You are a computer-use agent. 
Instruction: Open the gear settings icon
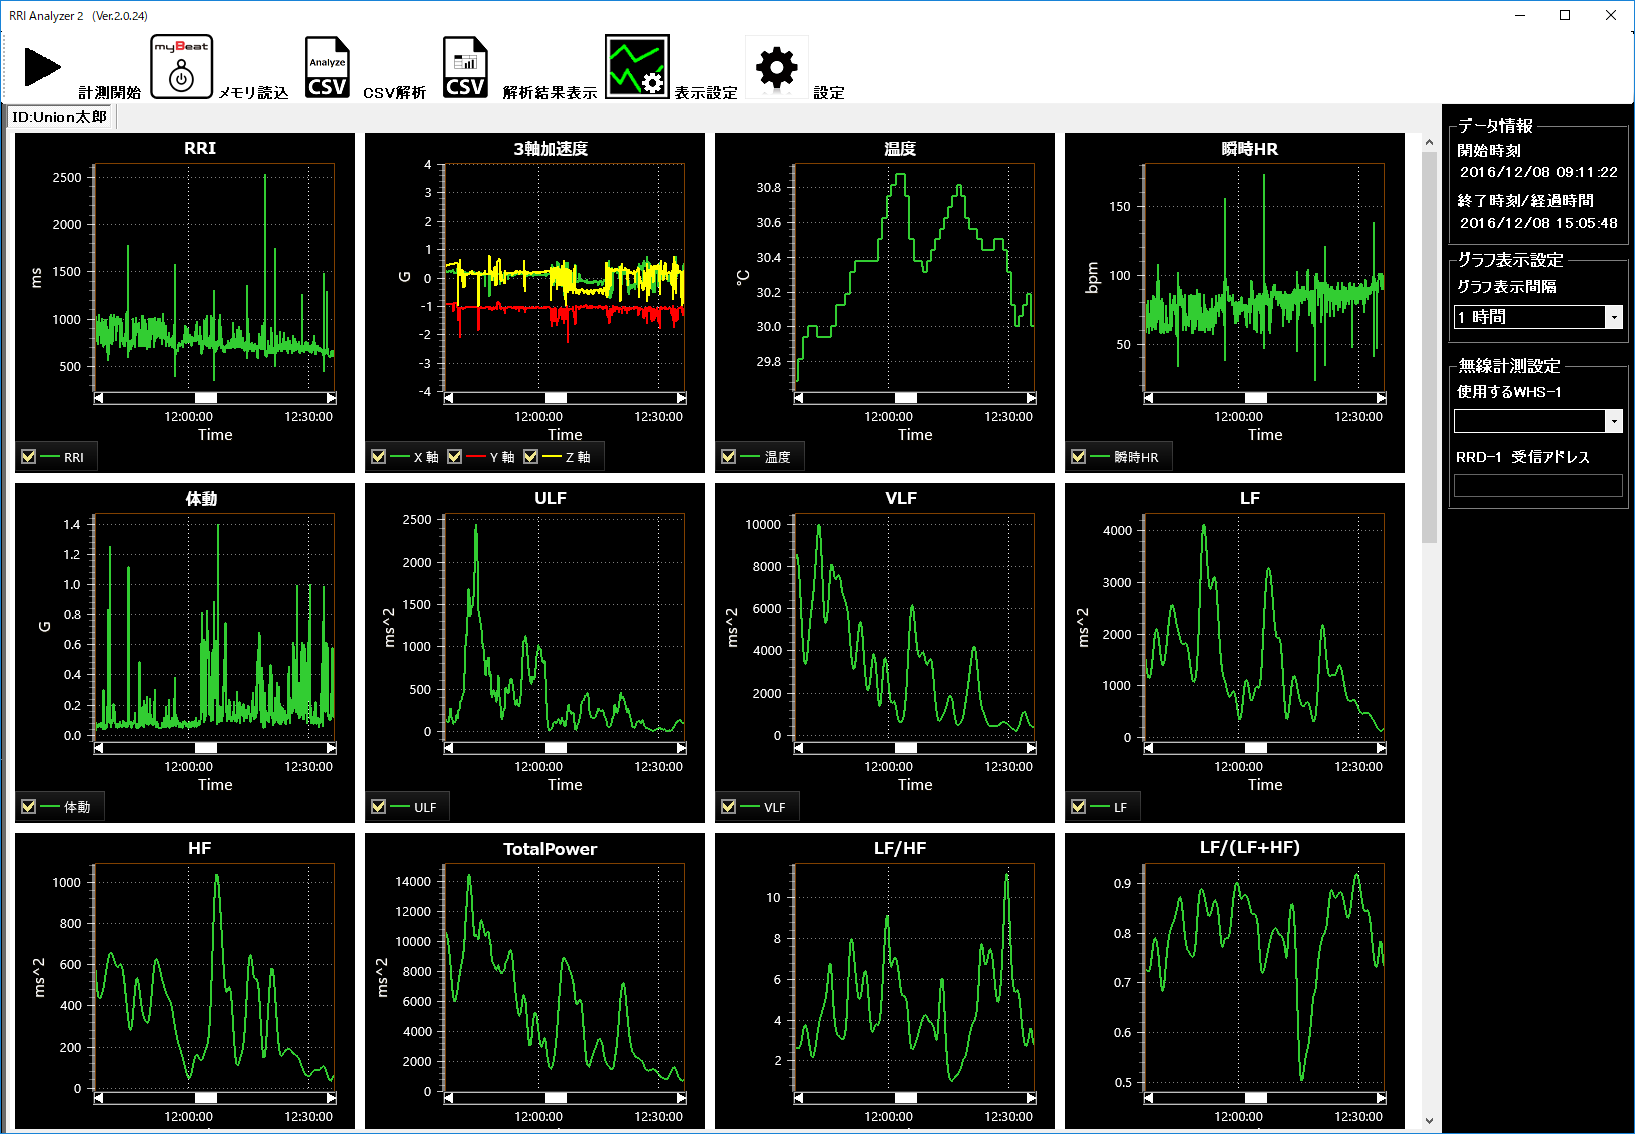click(776, 67)
